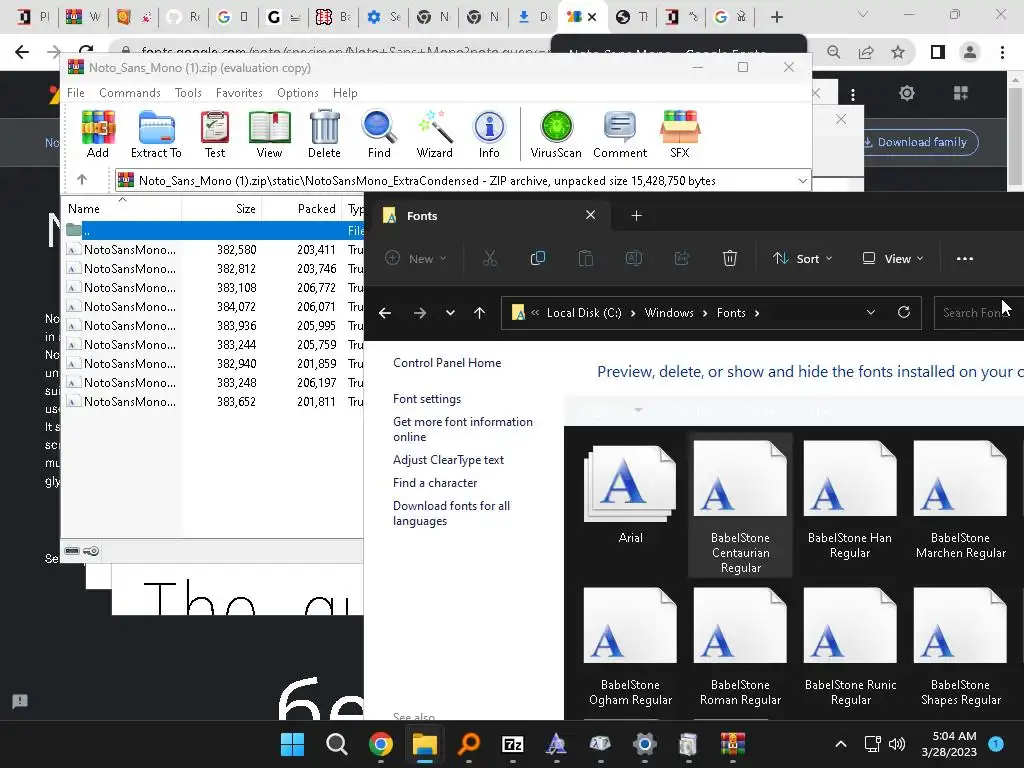
Task: Bookmark page with Chrome star icon
Action: 898,52
